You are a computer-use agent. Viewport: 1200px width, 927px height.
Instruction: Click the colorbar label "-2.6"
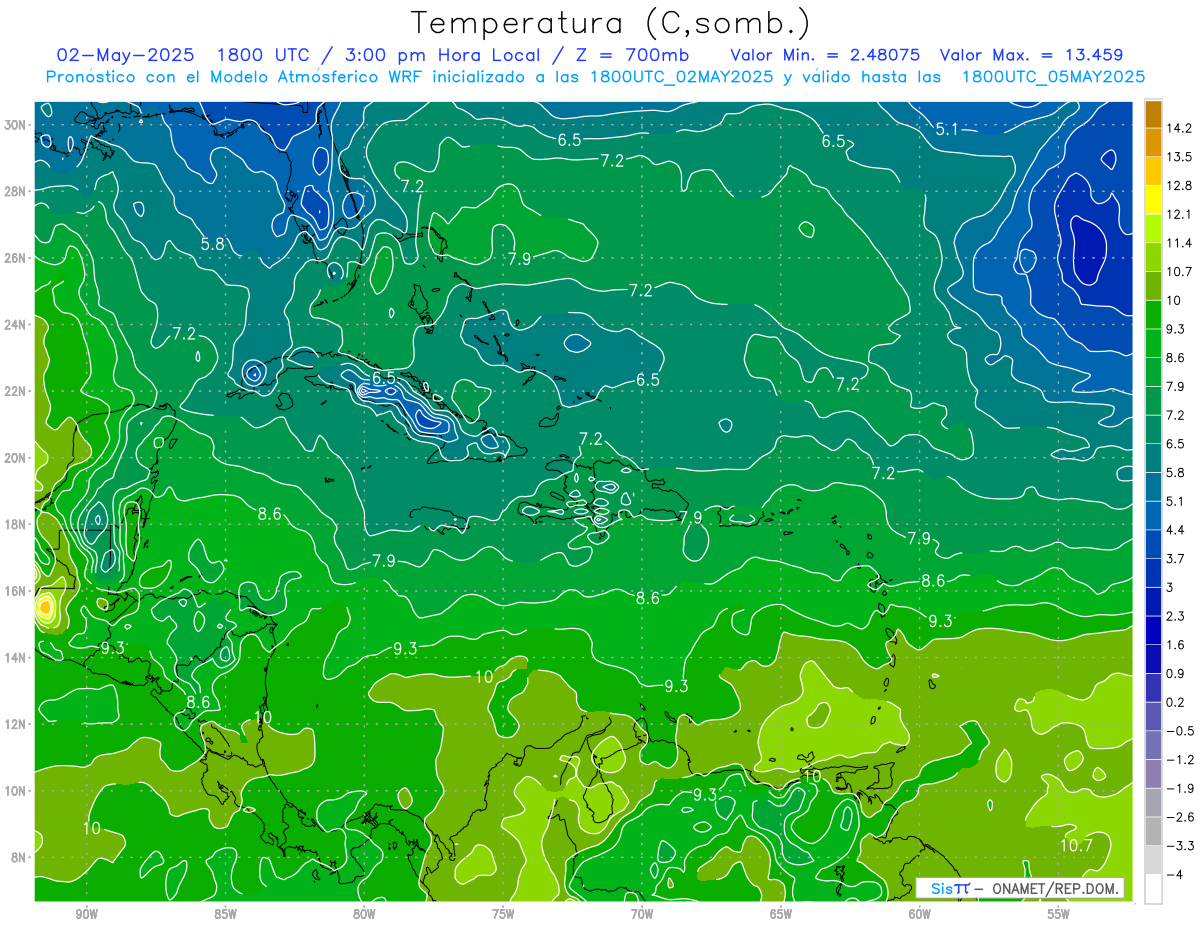click(x=1180, y=817)
